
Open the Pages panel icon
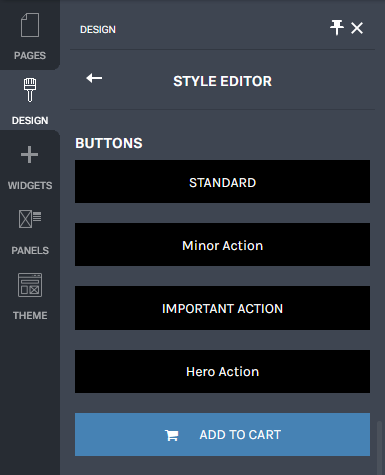coord(30,25)
